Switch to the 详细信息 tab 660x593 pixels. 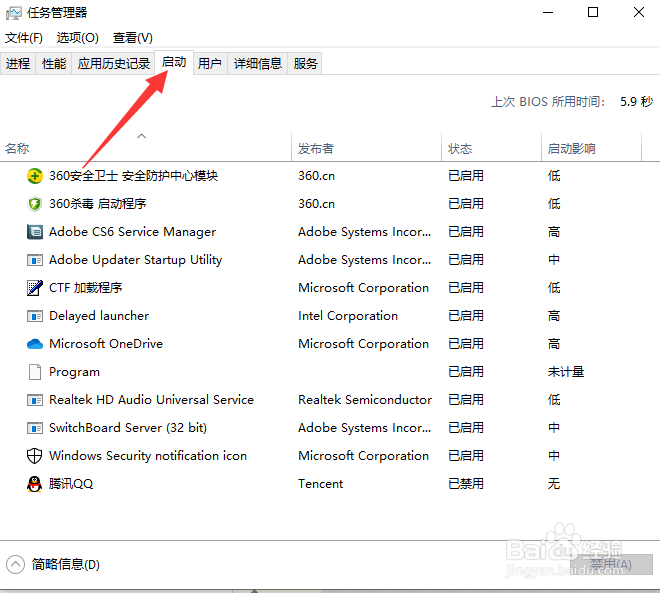point(258,64)
